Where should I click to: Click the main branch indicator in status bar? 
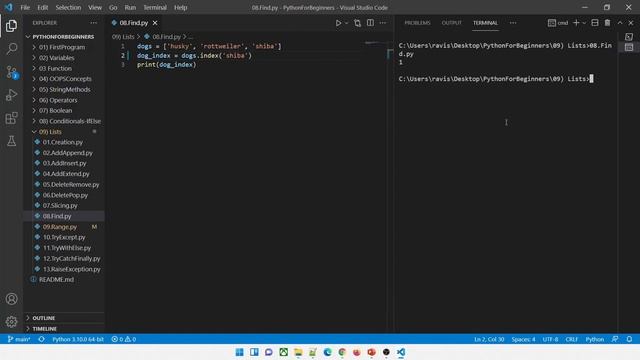pos(19,339)
